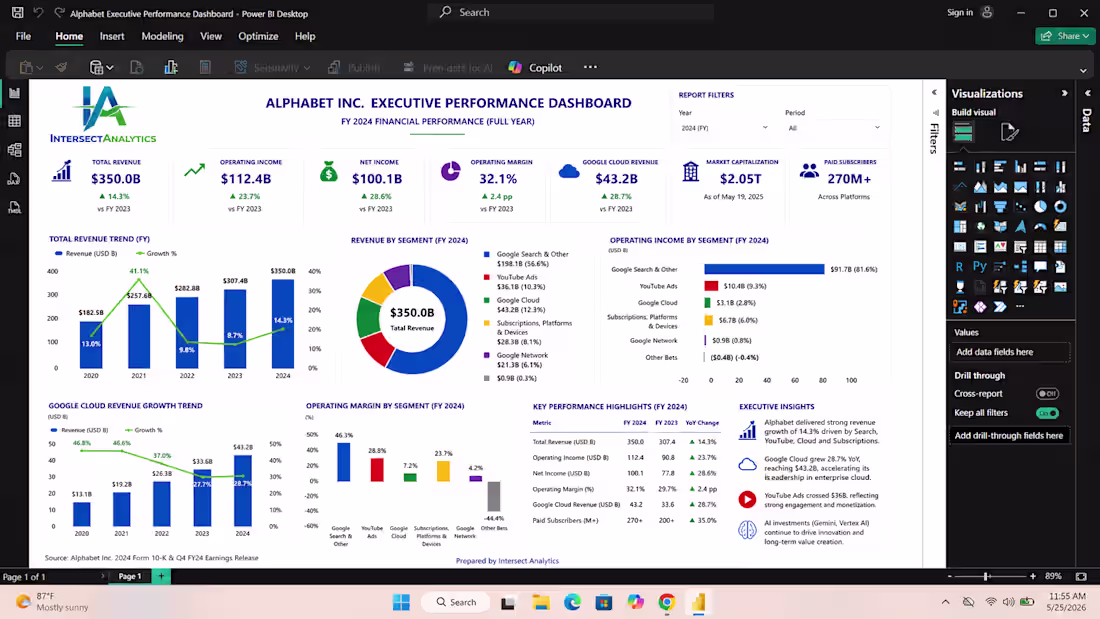
Task: Click the Sign in button
Action: 970,13
